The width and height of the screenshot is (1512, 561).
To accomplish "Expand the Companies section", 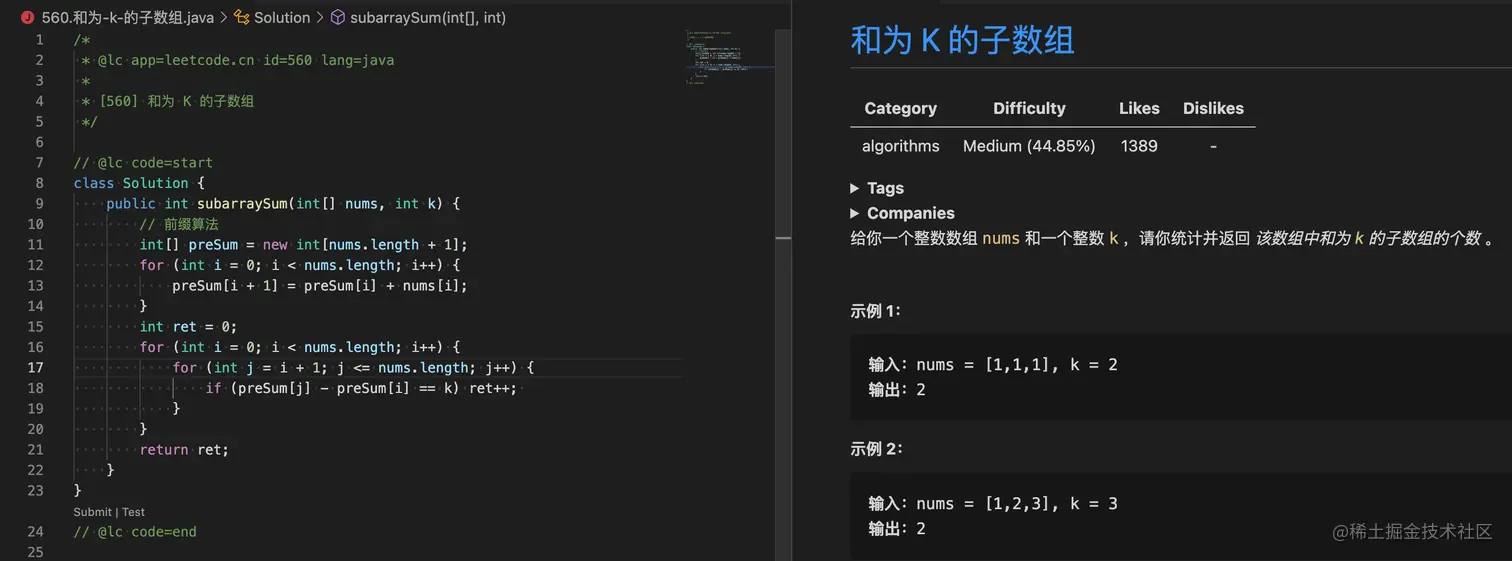I will 902,213.
